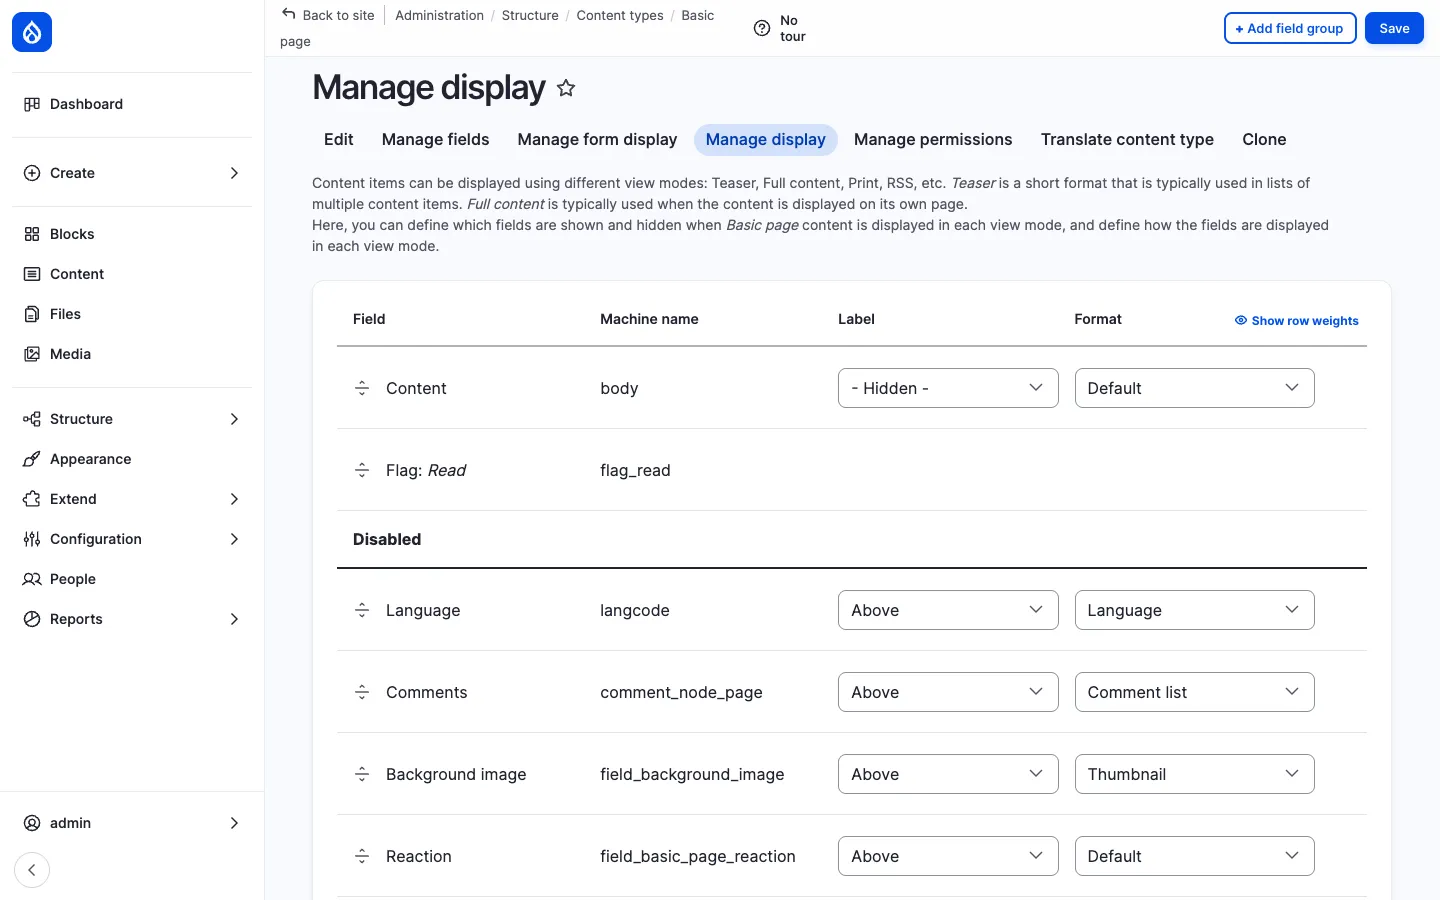Follow the Structure breadcrumb link

coord(530,15)
